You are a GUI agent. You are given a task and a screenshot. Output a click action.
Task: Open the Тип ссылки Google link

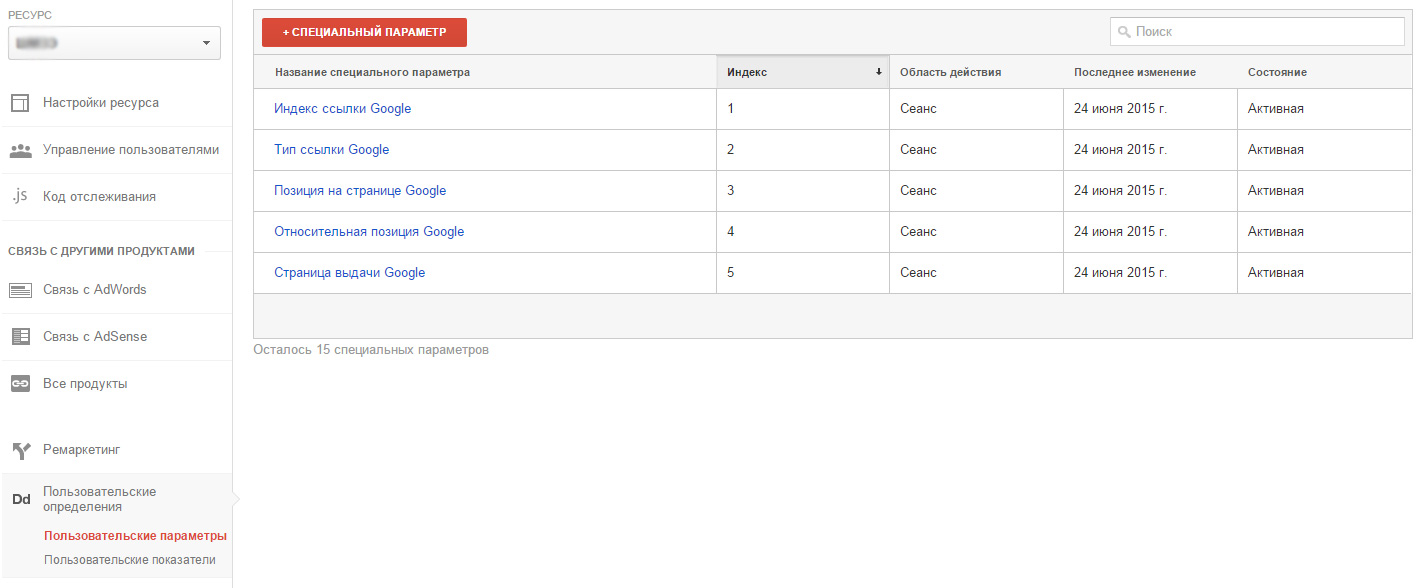tap(332, 150)
